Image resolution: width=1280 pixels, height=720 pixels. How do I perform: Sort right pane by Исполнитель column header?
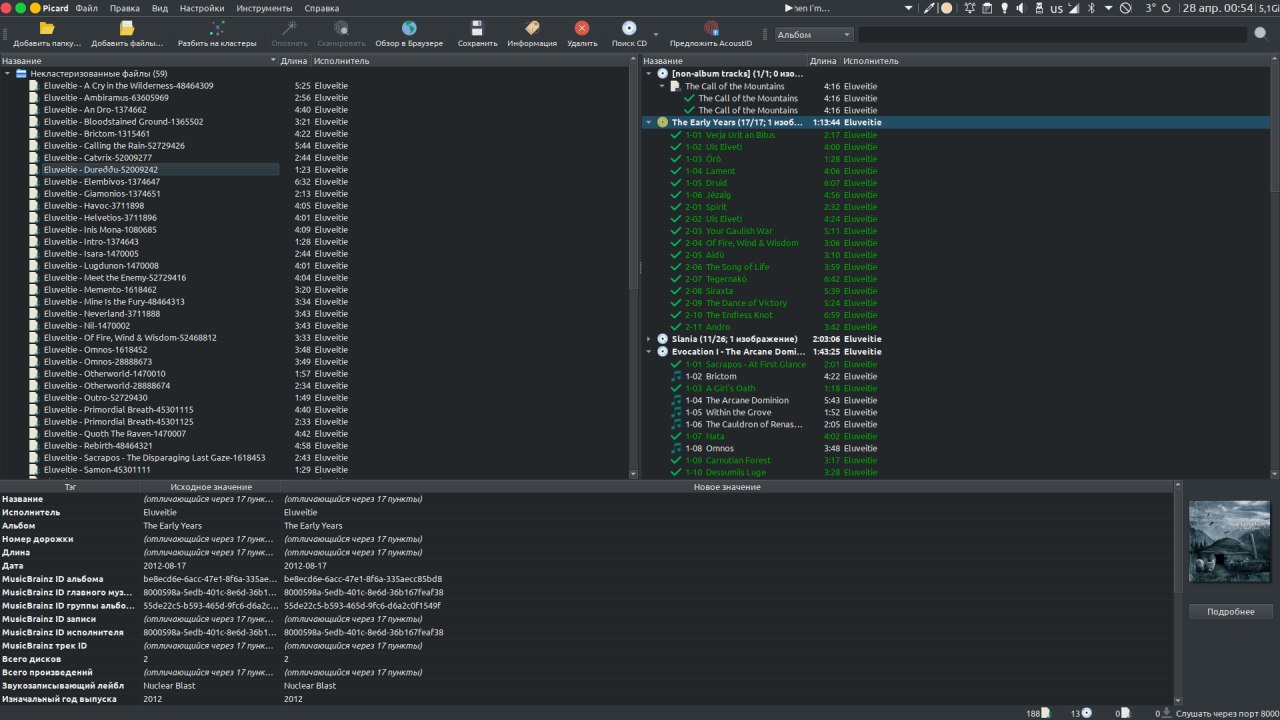(x=1054, y=61)
